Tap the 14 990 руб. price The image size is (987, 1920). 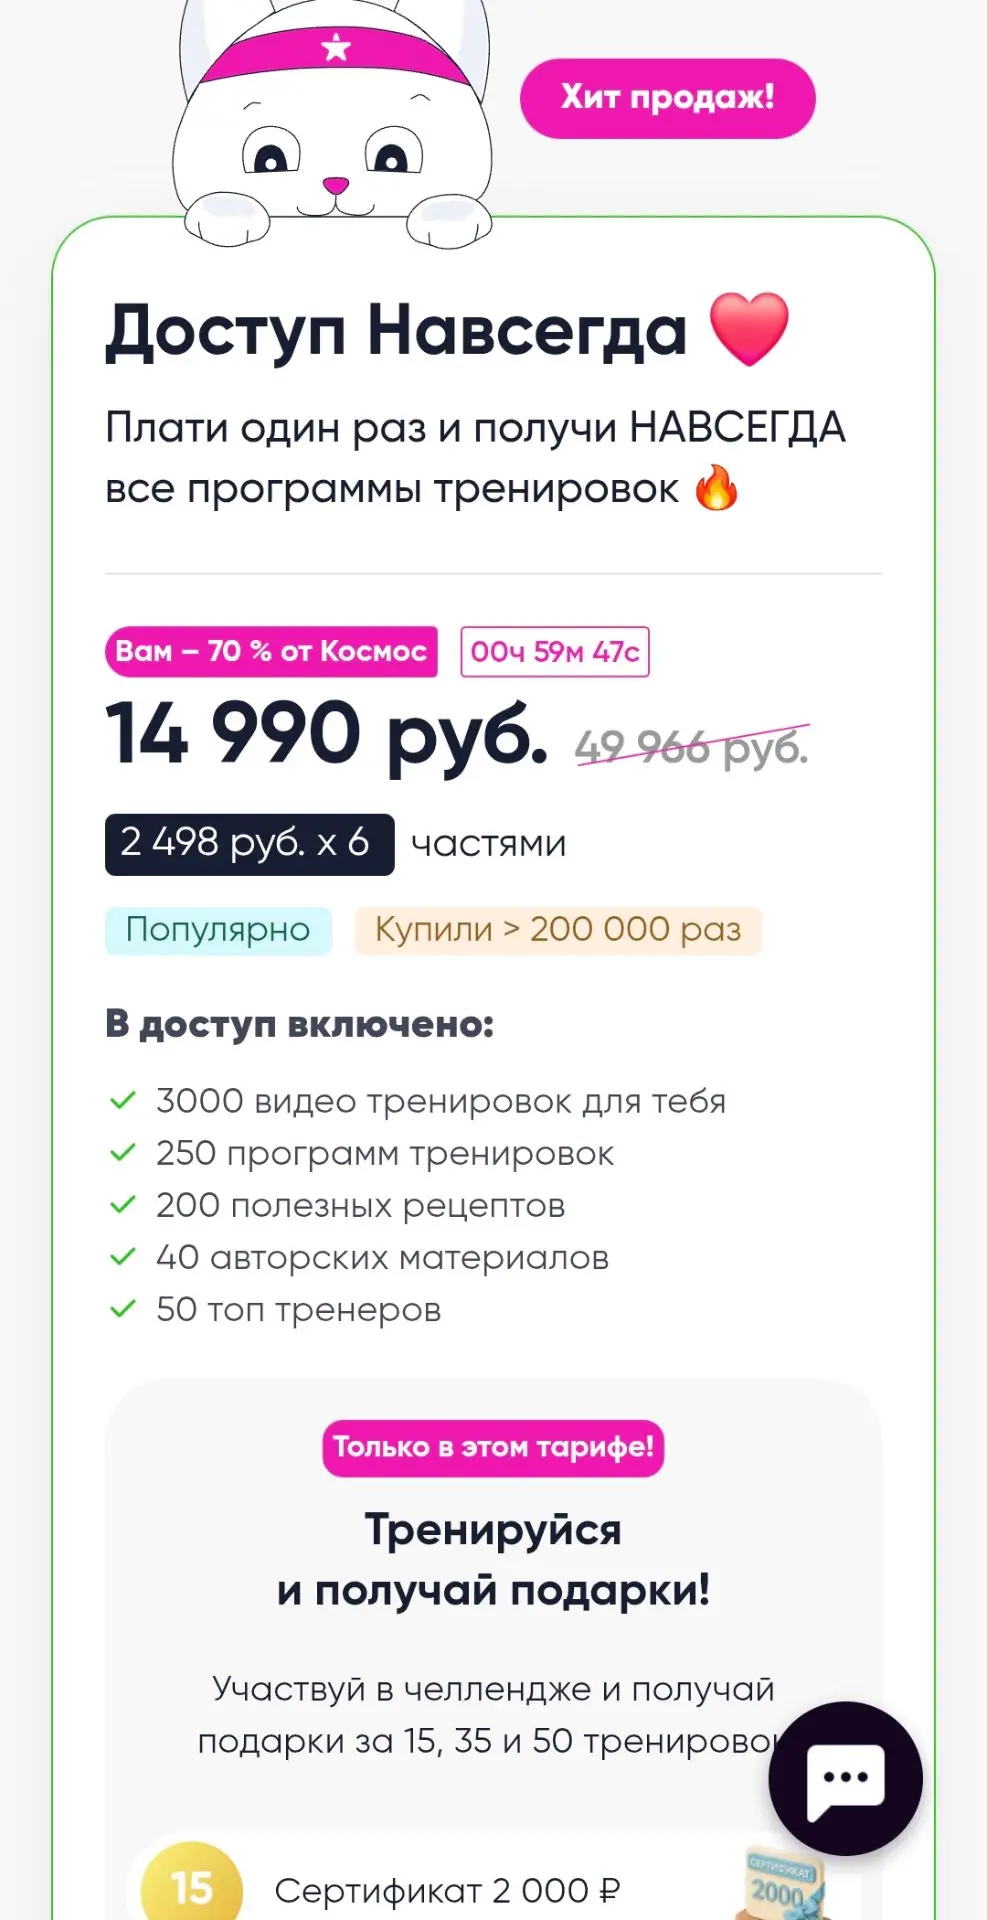(x=327, y=734)
